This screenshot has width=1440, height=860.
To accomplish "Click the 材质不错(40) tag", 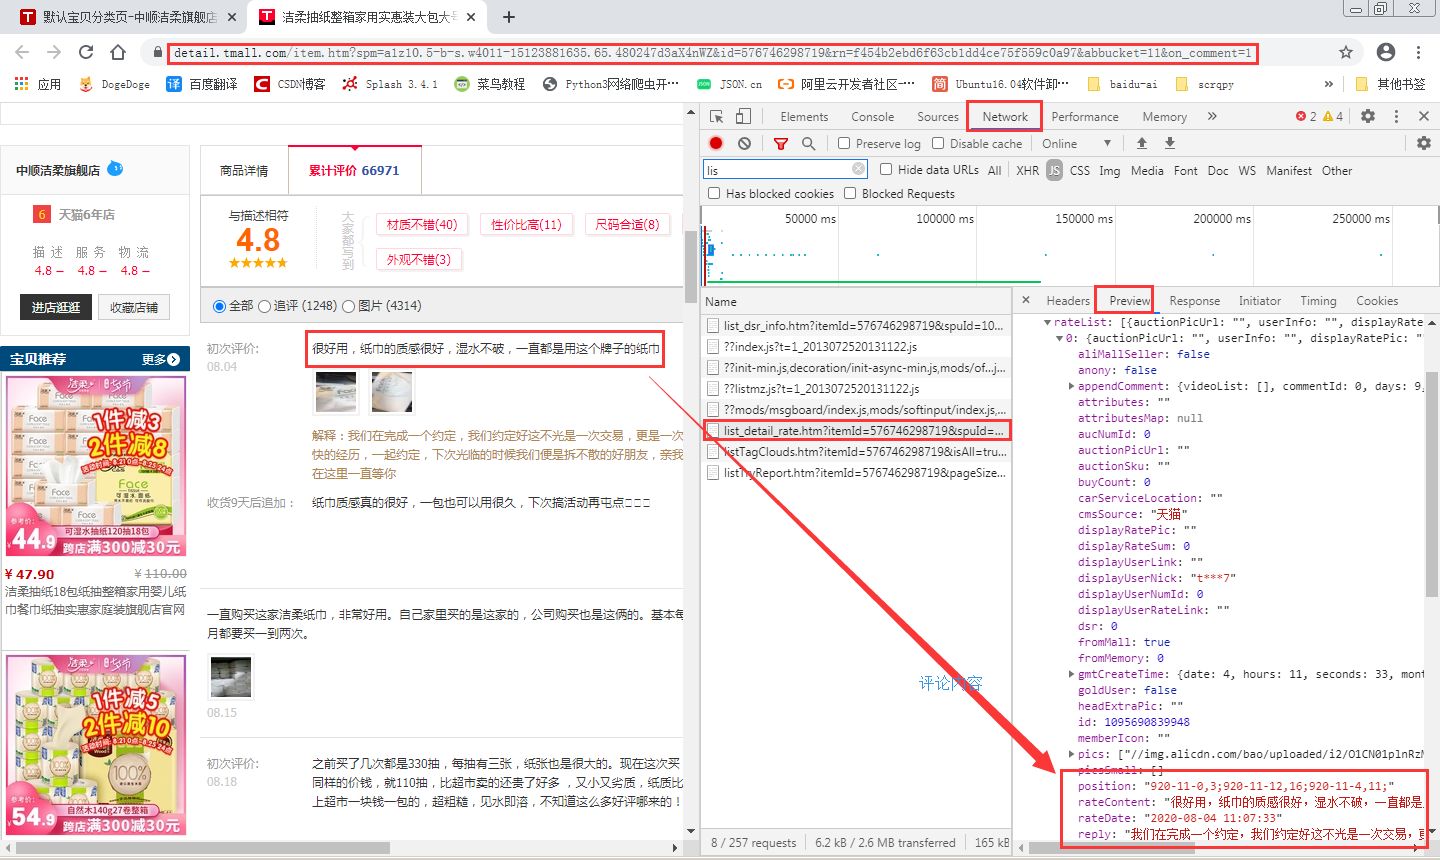I will pos(422,224).
